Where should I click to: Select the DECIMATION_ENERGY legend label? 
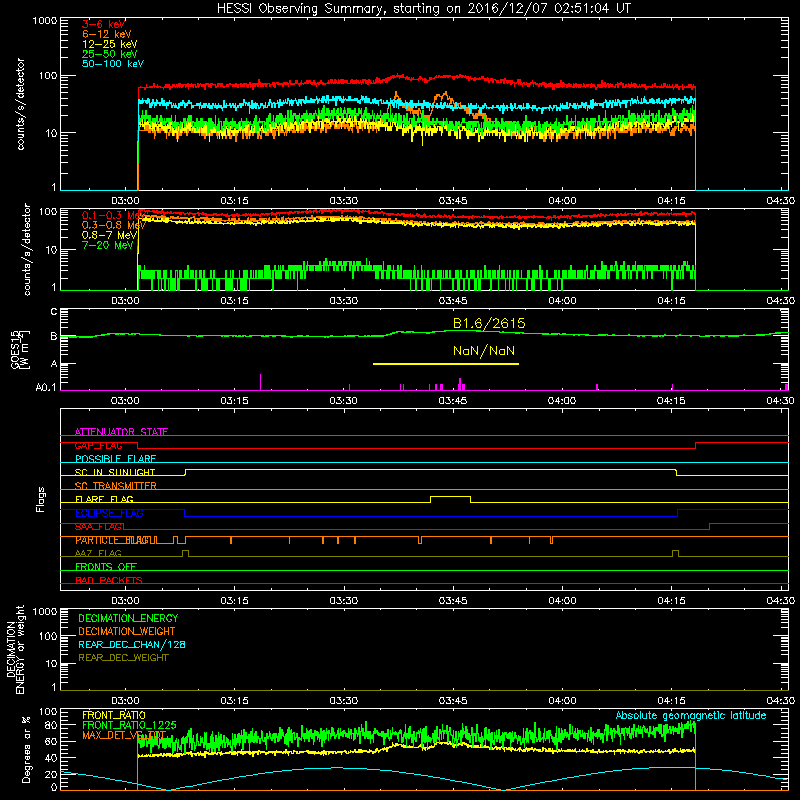coord(128,618)
